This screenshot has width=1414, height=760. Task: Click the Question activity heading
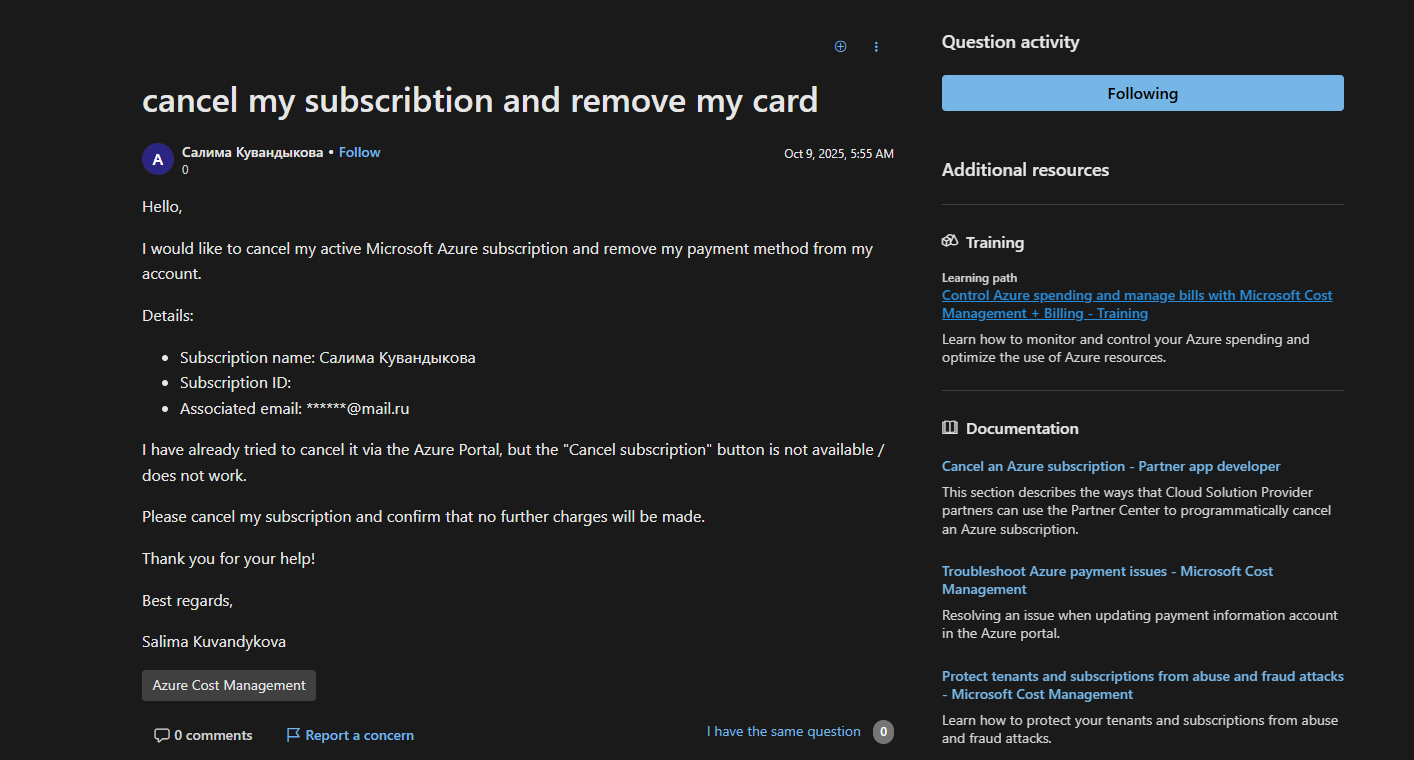click(x=1011, y=42)
